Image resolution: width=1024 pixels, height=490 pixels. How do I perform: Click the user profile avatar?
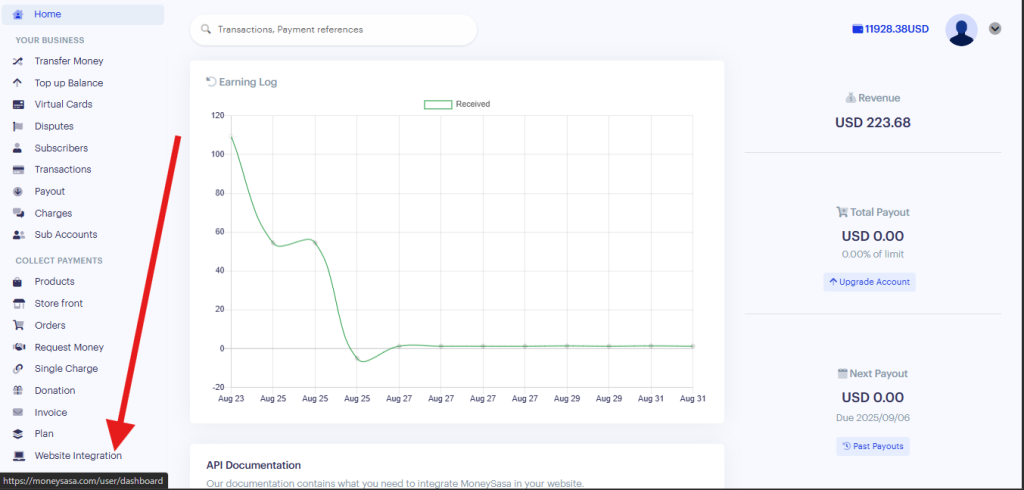point(961,30)
